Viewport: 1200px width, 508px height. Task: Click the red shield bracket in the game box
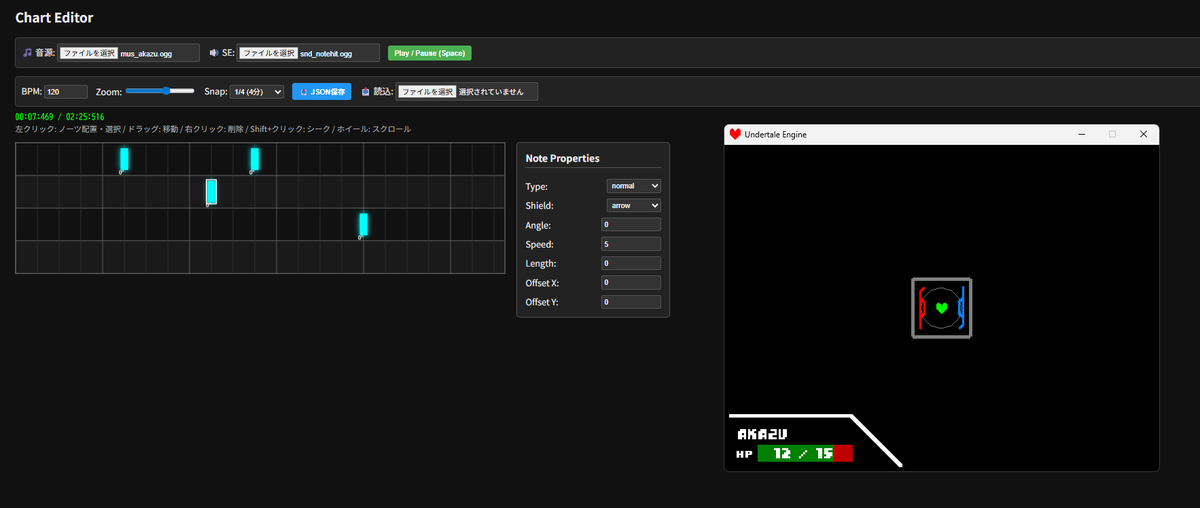[922, 308]
